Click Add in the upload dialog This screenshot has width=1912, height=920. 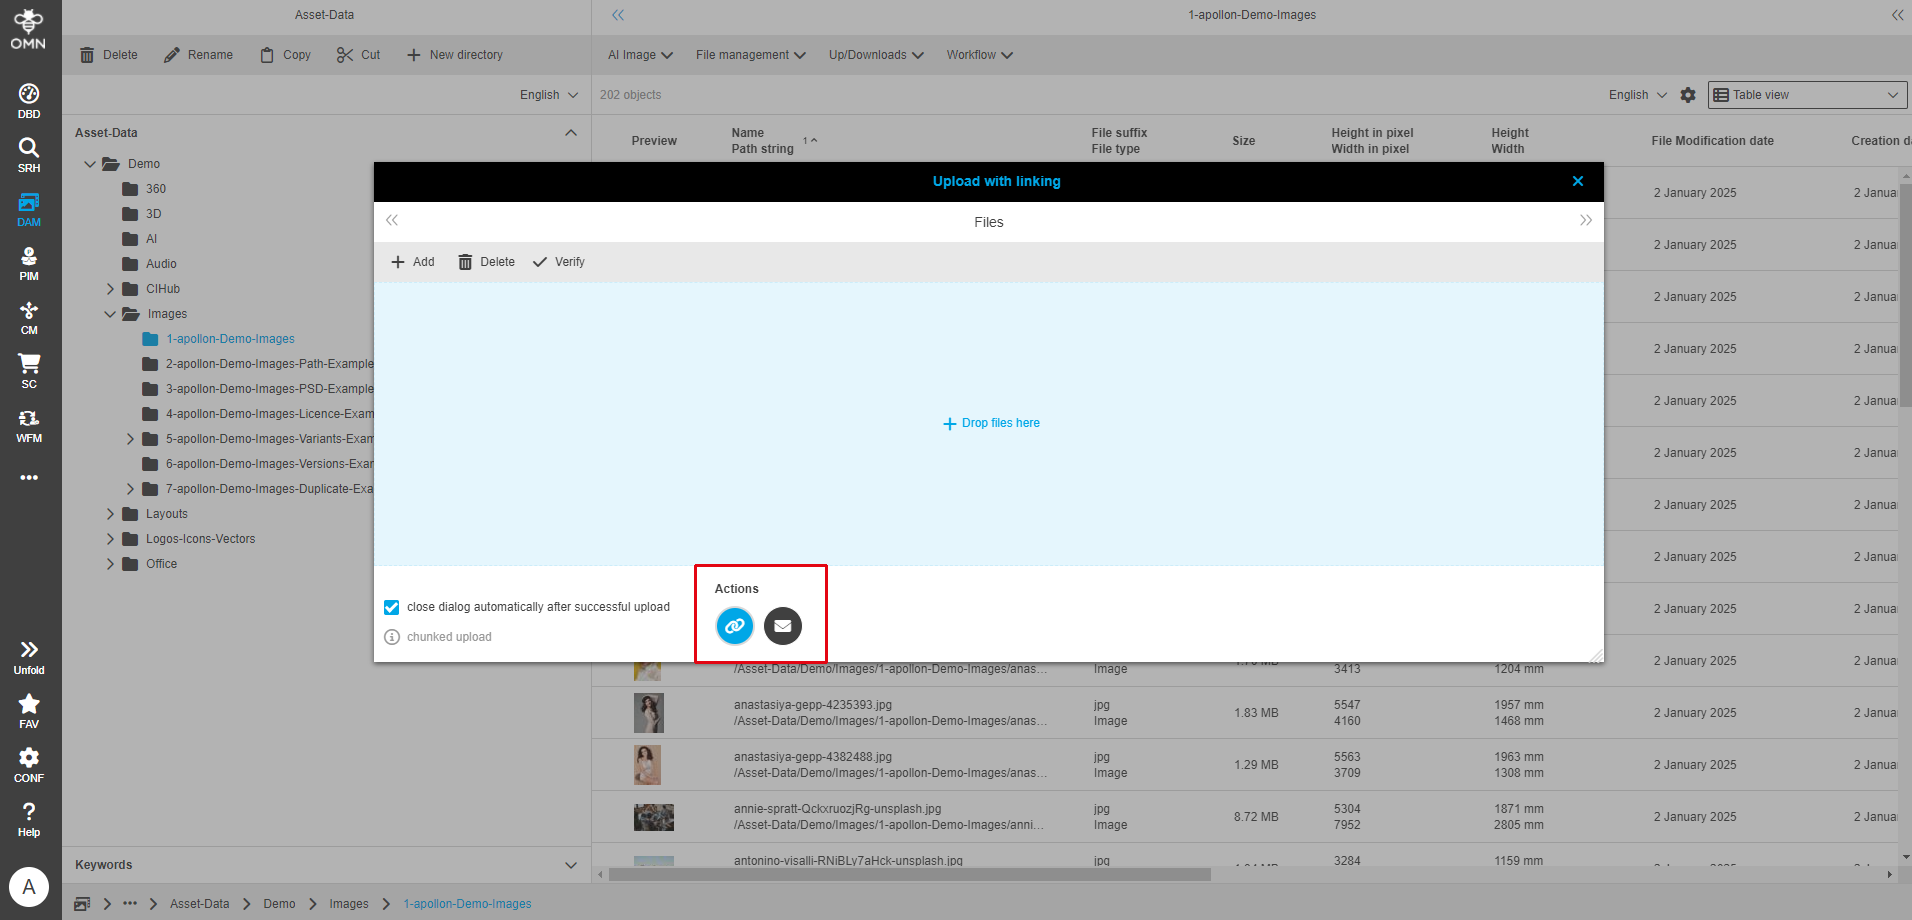point(412,261)
